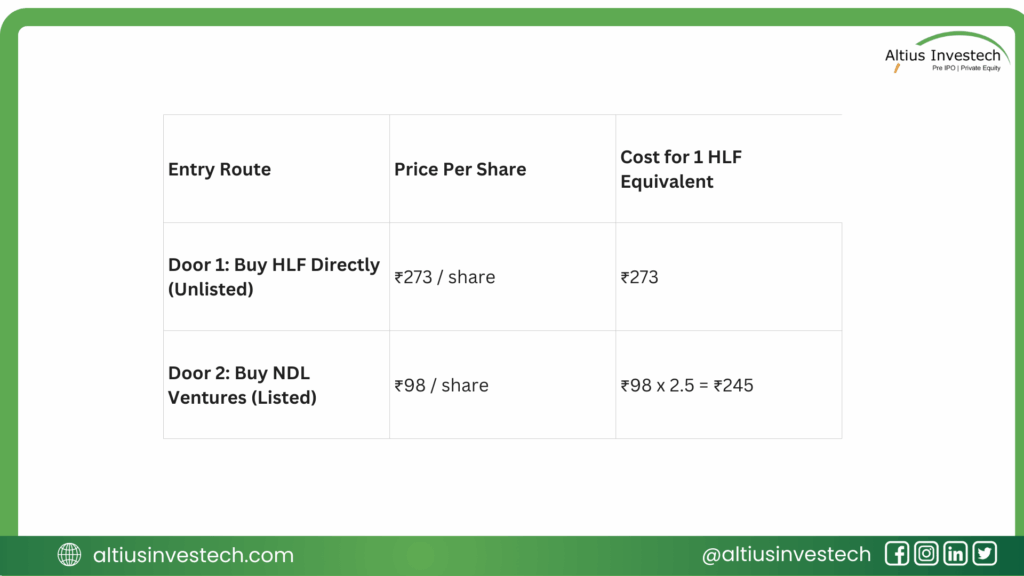Click the Altius Investech logo
Viewport: 1024px width, 576px height.
[x=943, y=56]
